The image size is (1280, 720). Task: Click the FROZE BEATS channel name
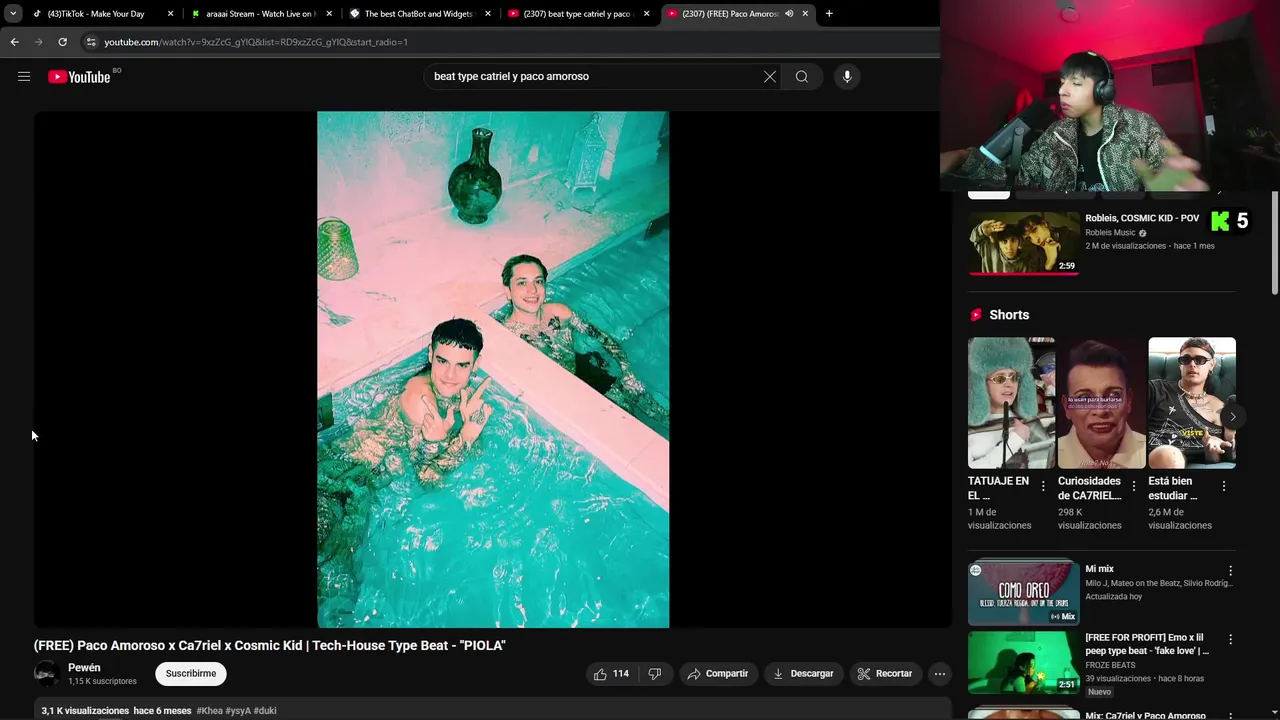pyautogui.click(x=1110, y=665)
